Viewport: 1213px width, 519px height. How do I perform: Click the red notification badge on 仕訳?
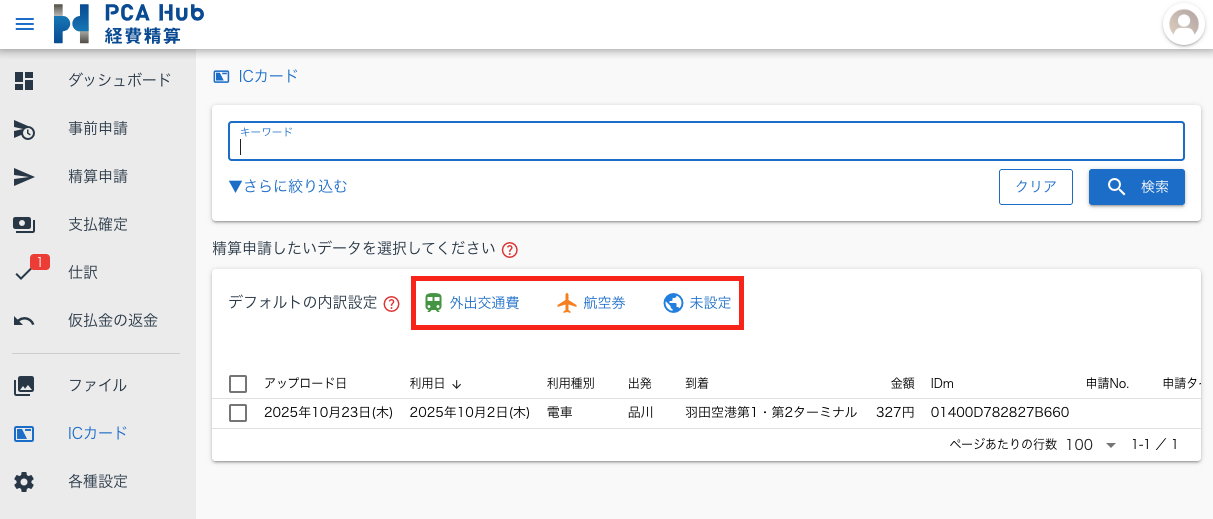coord(40,263)
